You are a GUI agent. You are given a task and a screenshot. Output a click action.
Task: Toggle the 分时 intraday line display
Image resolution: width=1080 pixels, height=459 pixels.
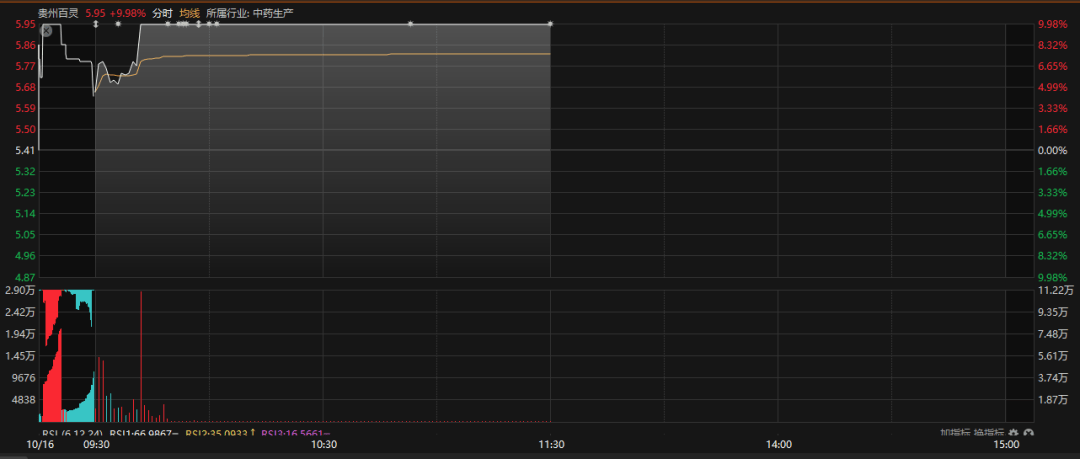pos(162,13)
